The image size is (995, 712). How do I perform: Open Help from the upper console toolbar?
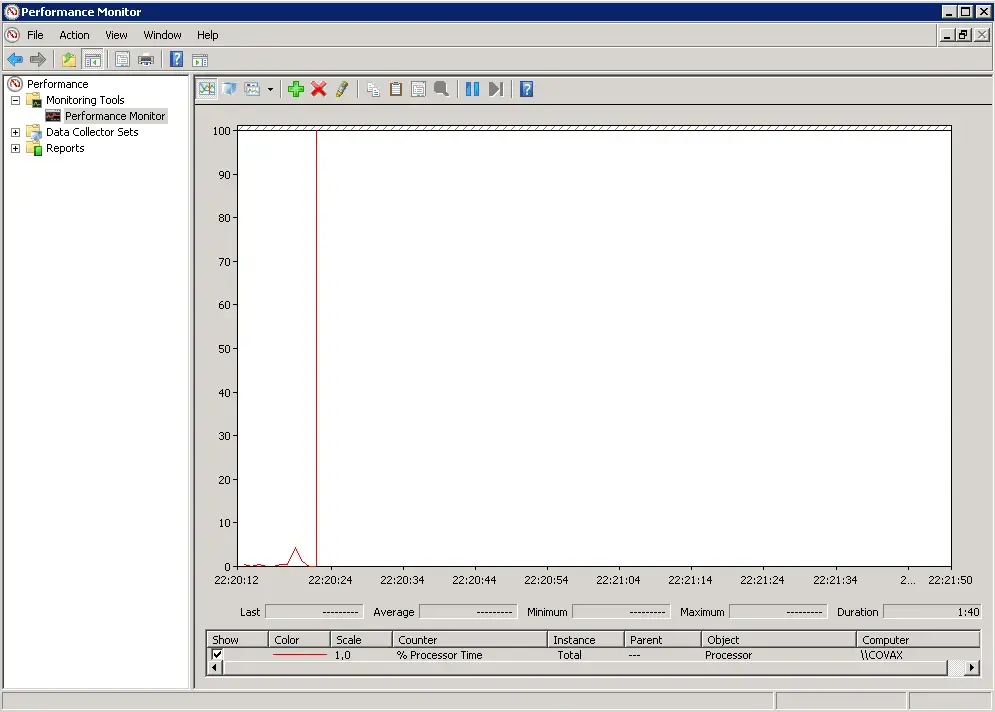[x=176, y=60]
